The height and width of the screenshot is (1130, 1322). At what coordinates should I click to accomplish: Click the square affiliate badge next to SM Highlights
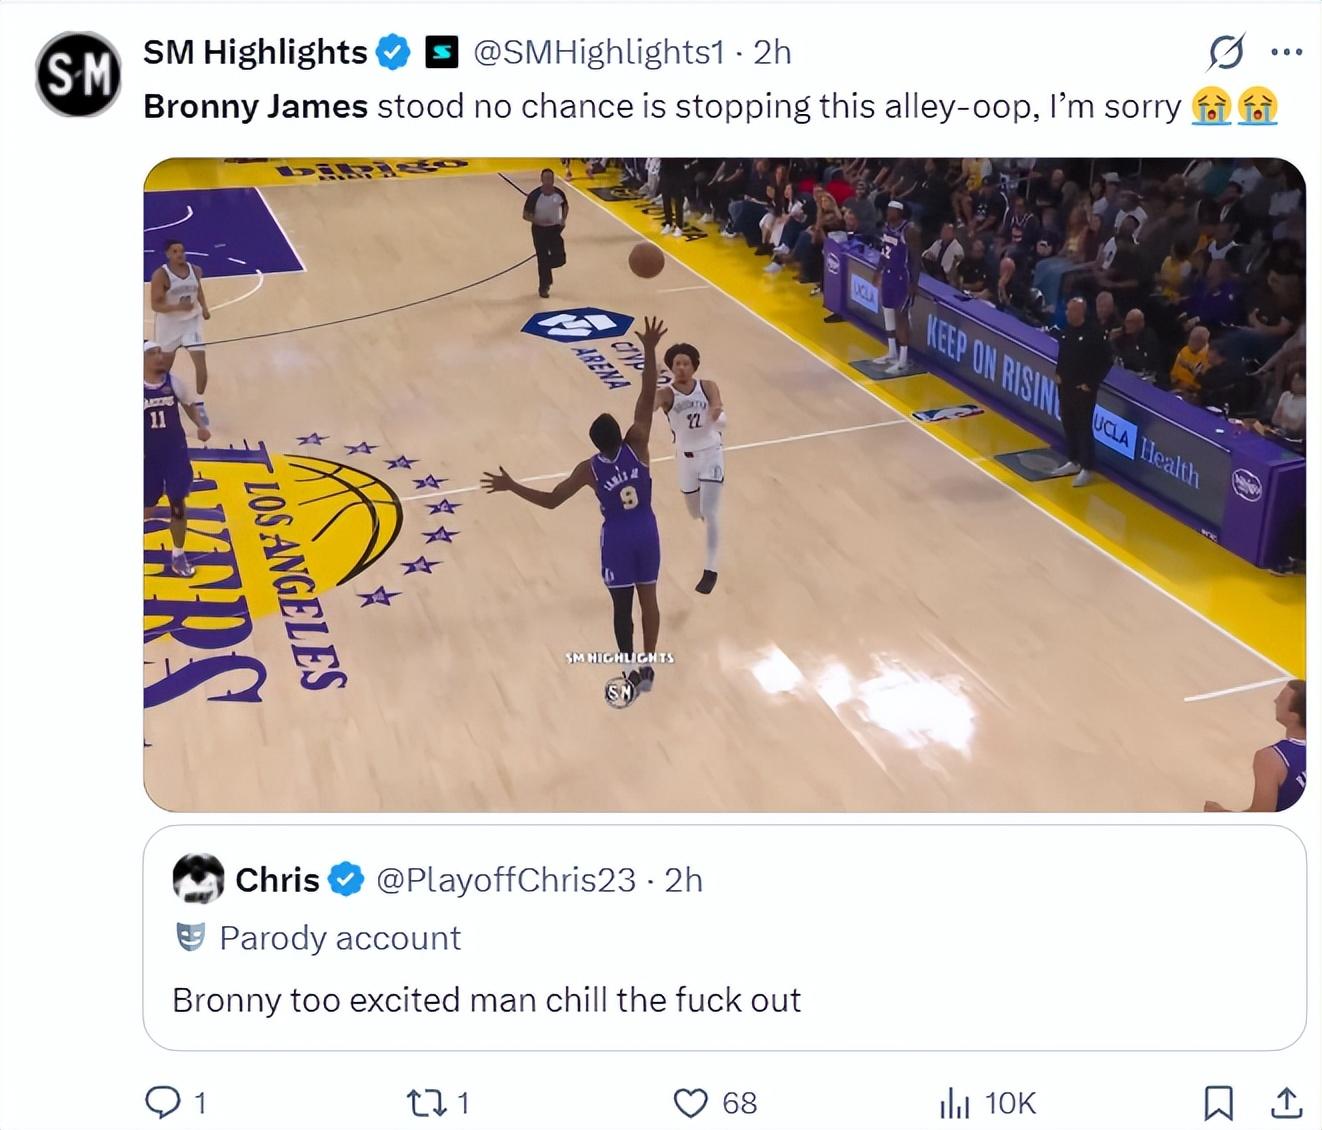[x=441, y=52]
